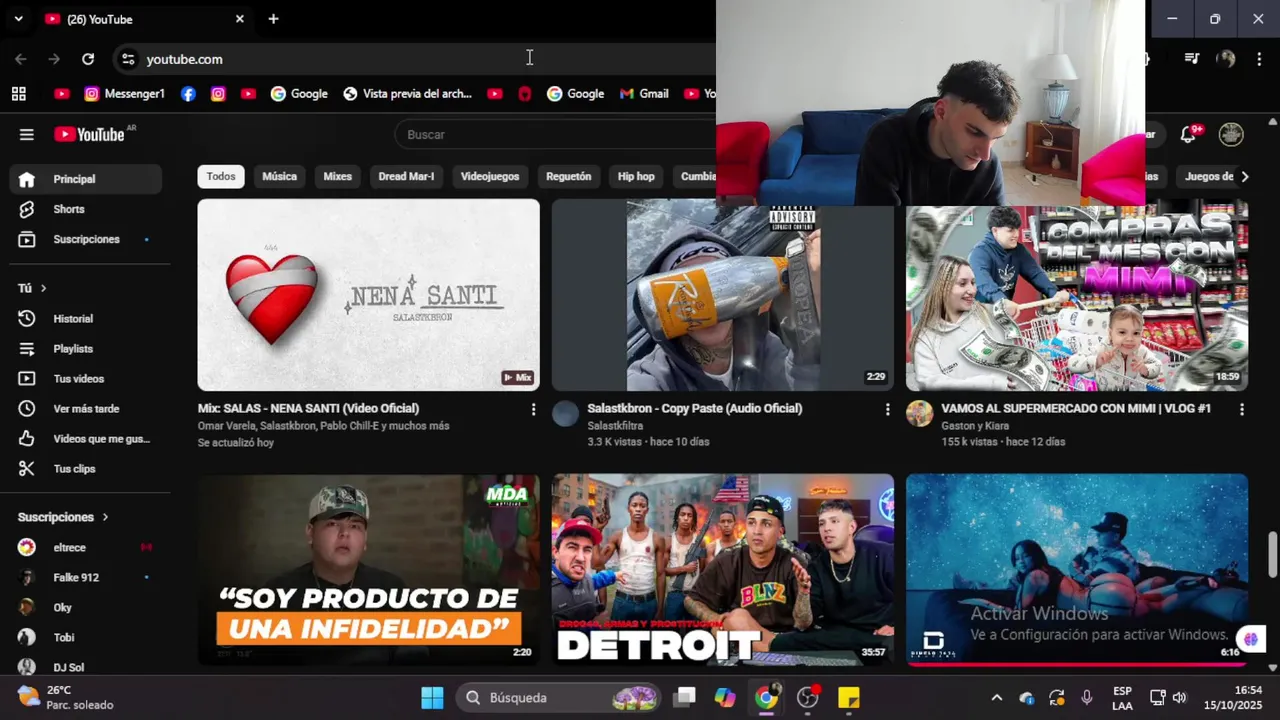This screenshot has width=1280, height=720.
Task: Play the DETROIT video thumbnail
Action: tap(722, 570)
